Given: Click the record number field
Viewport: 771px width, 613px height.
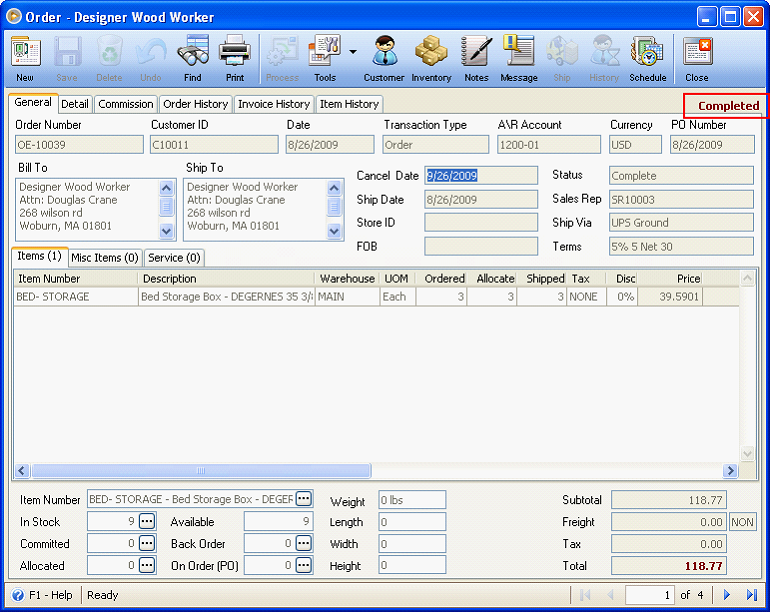Looking at the screenshot, I should [649, 595].
